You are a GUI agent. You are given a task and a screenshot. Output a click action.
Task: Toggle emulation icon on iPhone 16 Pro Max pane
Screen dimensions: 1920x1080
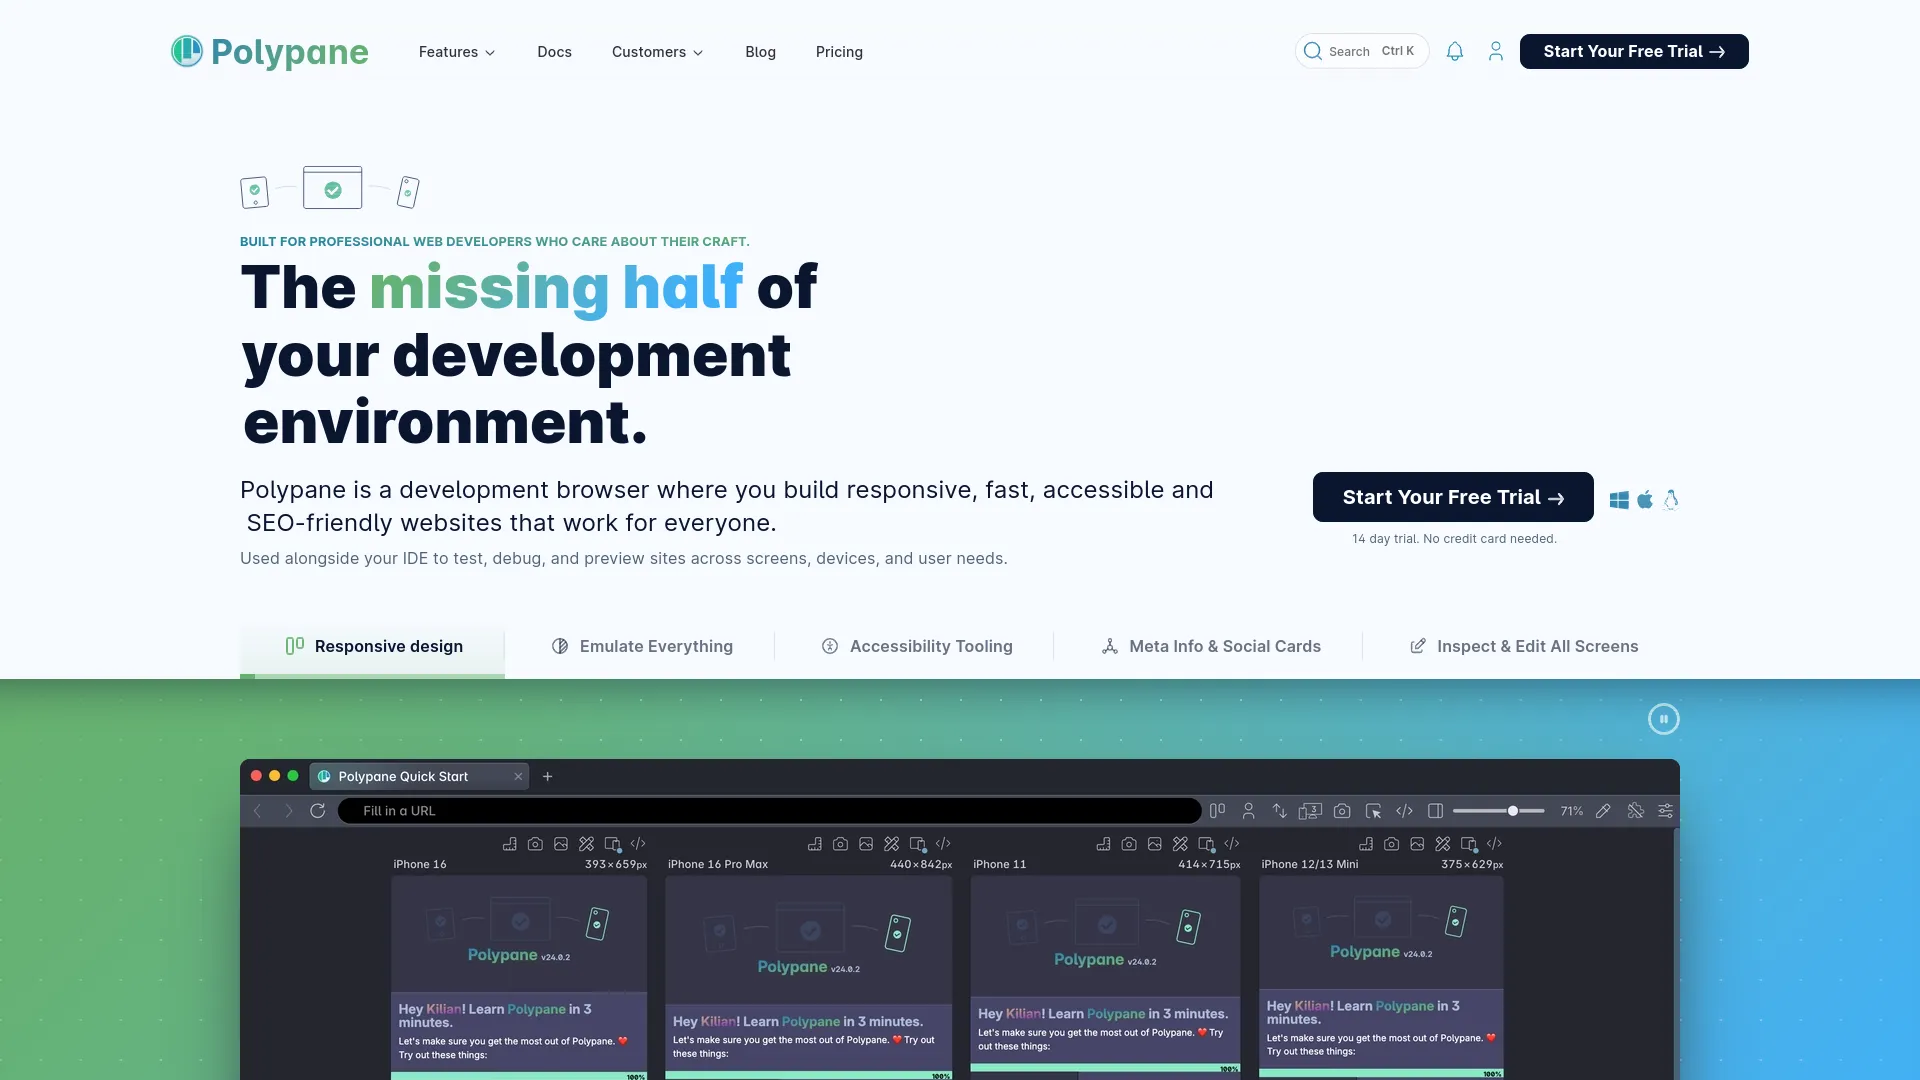point(918,844)
